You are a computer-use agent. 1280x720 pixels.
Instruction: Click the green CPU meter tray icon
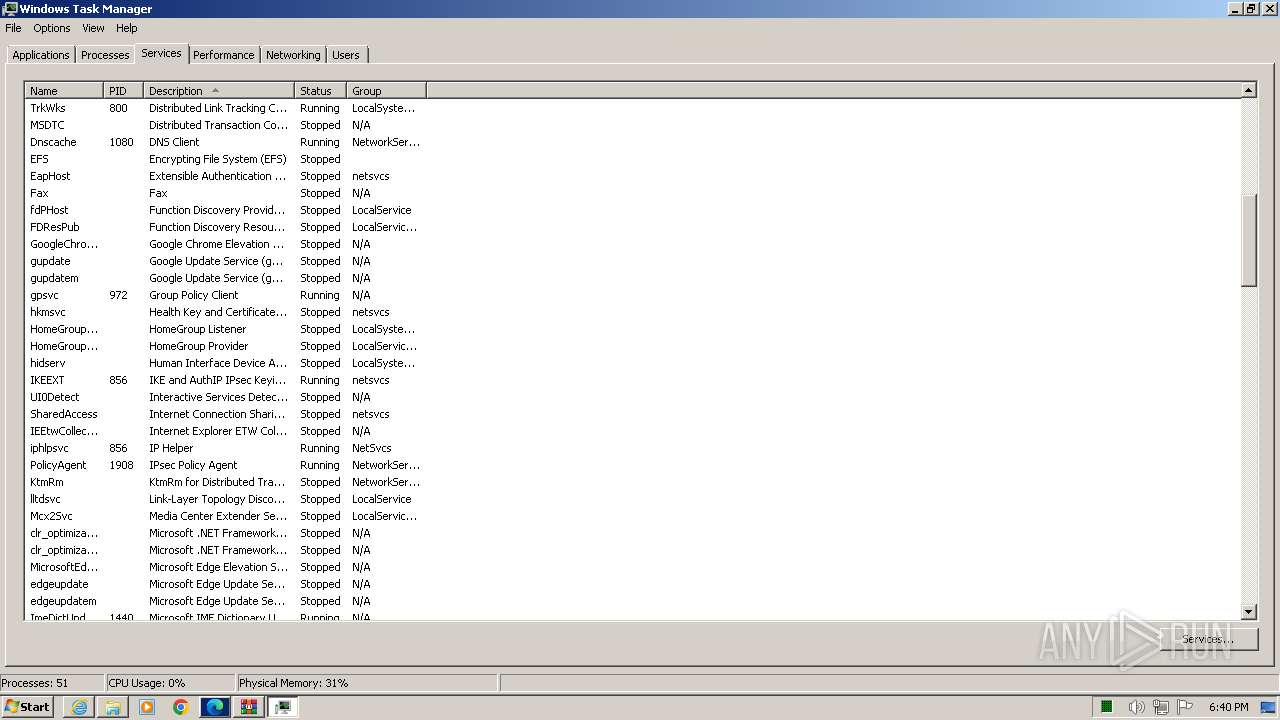coord(1107,707)
